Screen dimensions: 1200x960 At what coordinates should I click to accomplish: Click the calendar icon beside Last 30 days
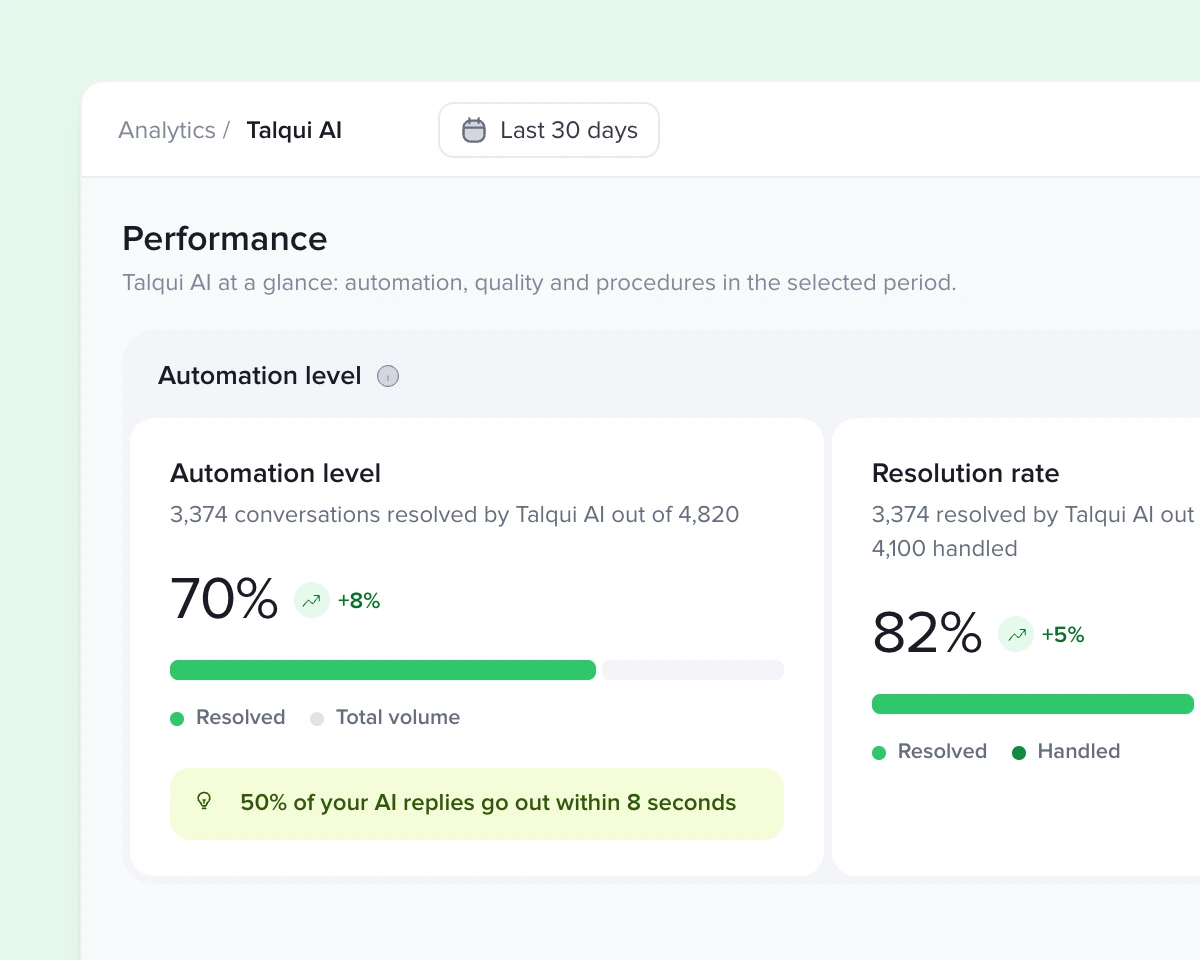pos(474,130)
